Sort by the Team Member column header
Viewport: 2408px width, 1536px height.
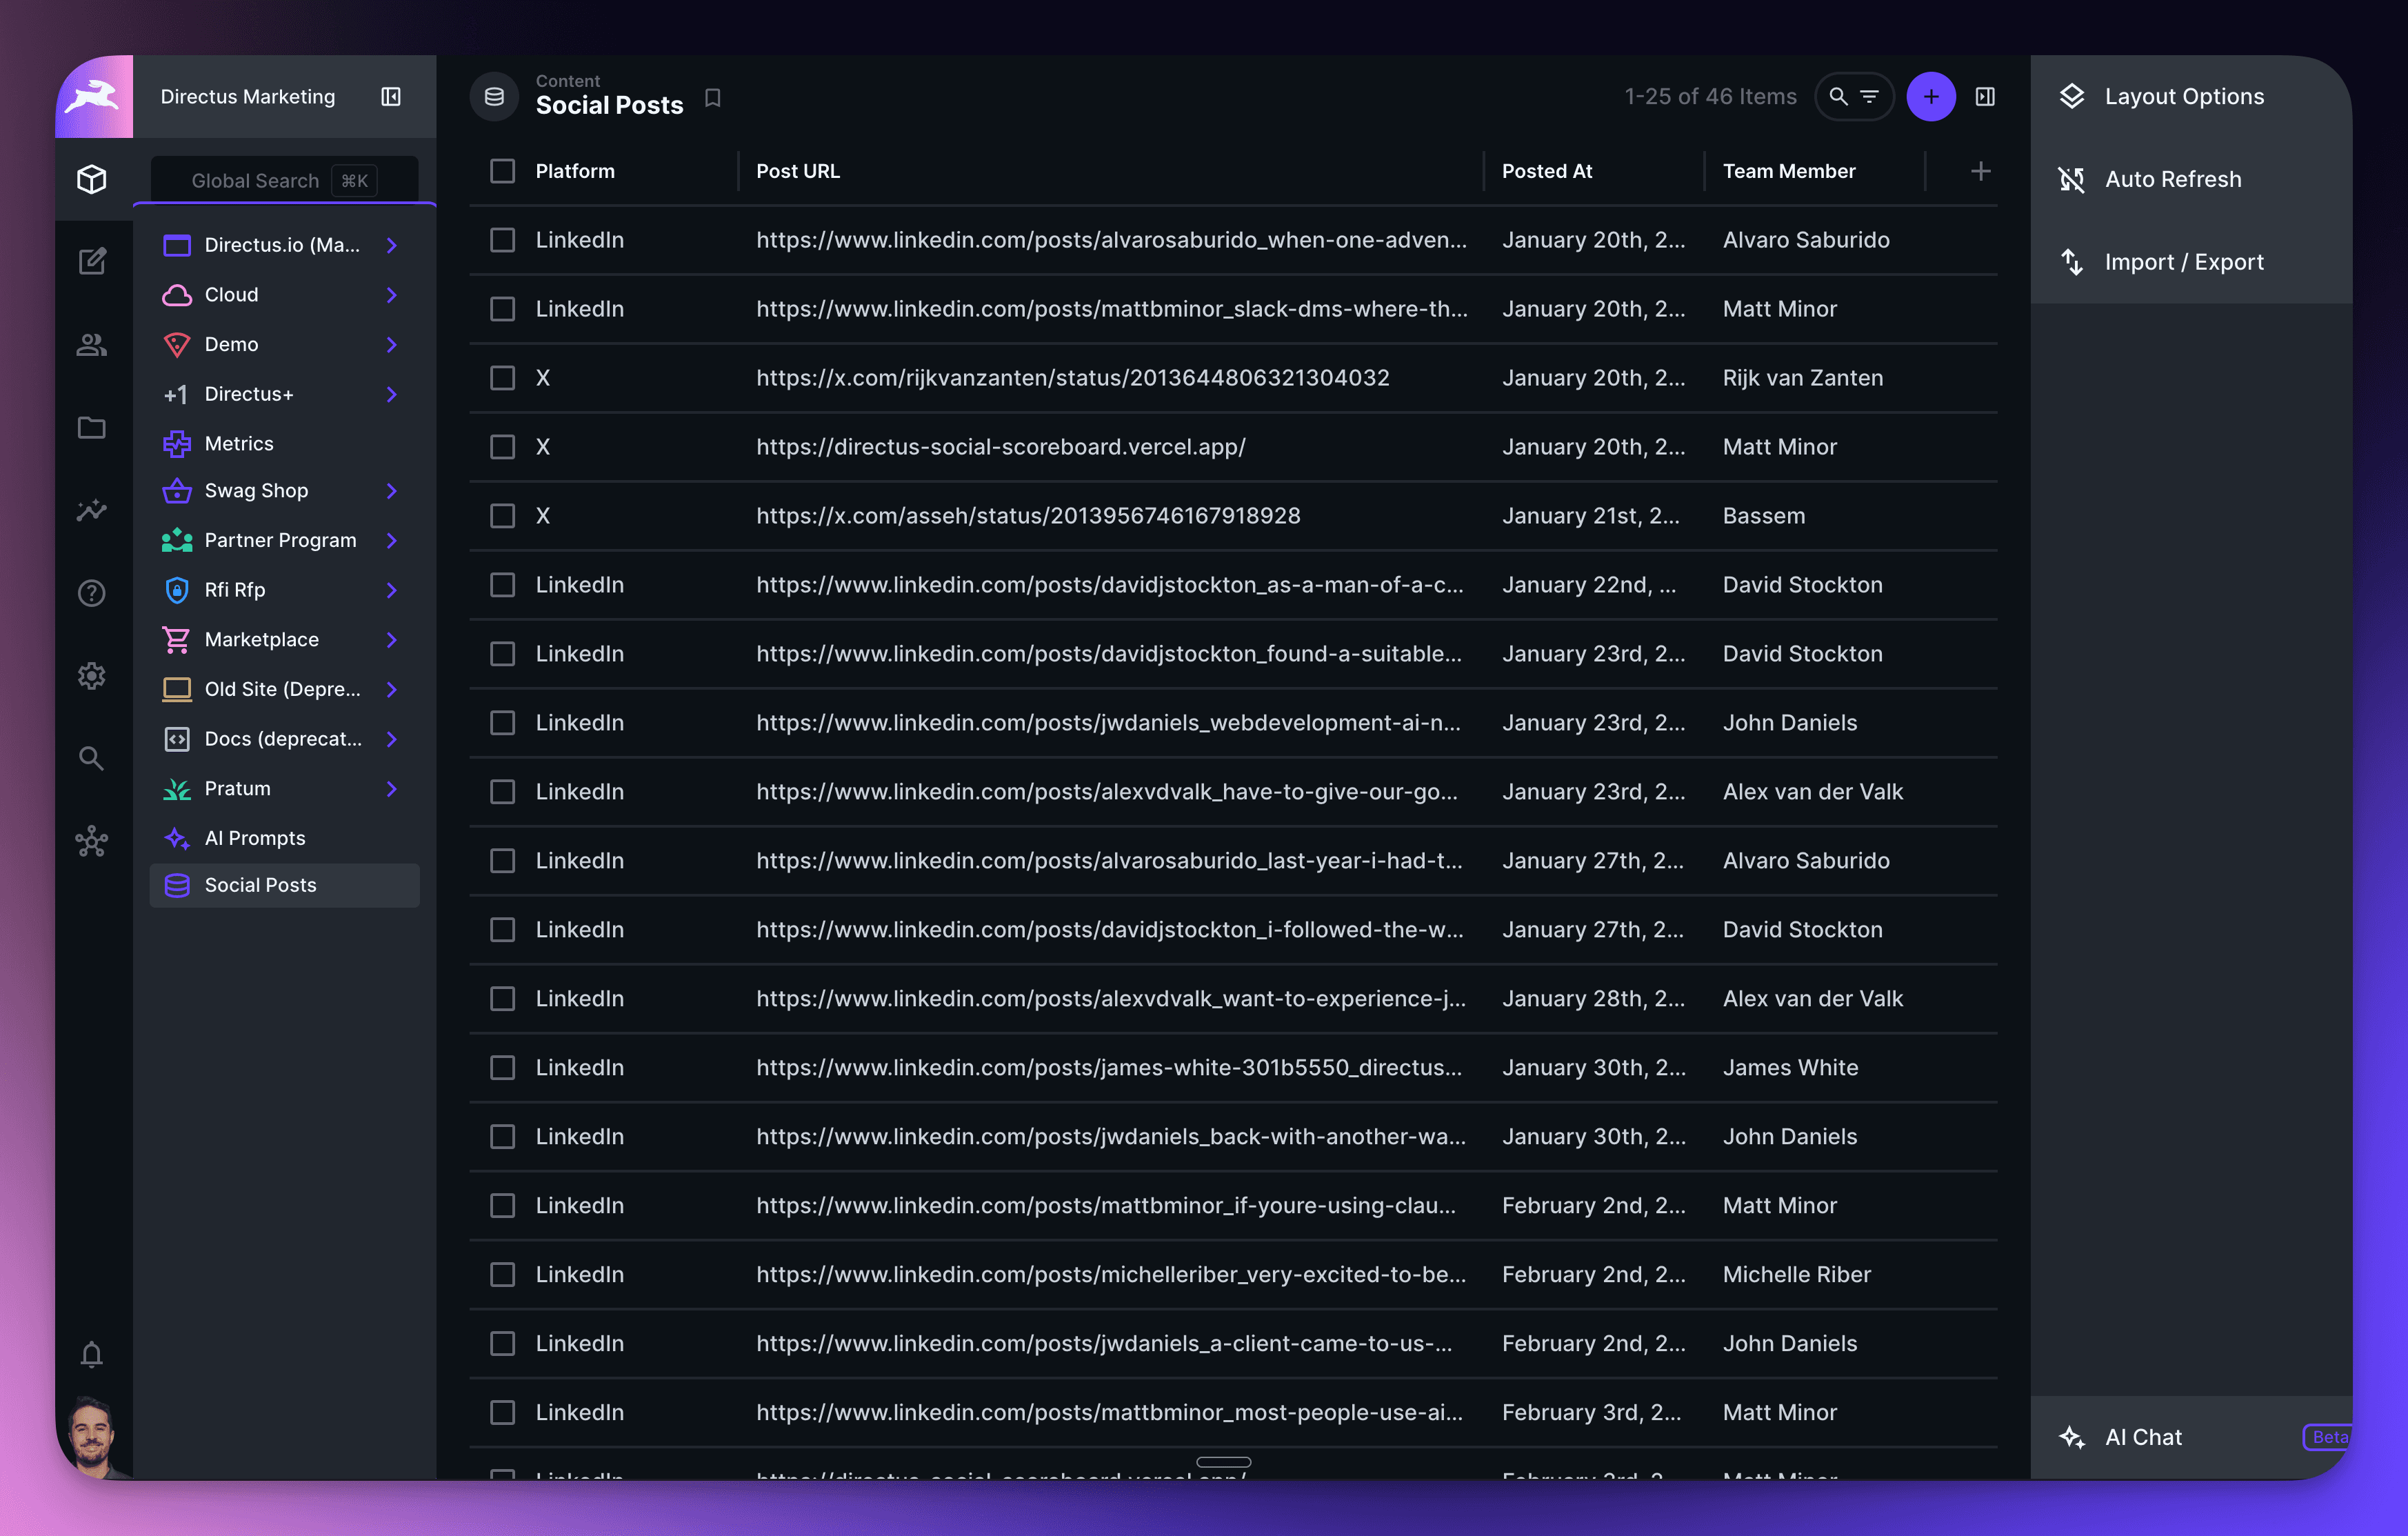click(1789, 171)
